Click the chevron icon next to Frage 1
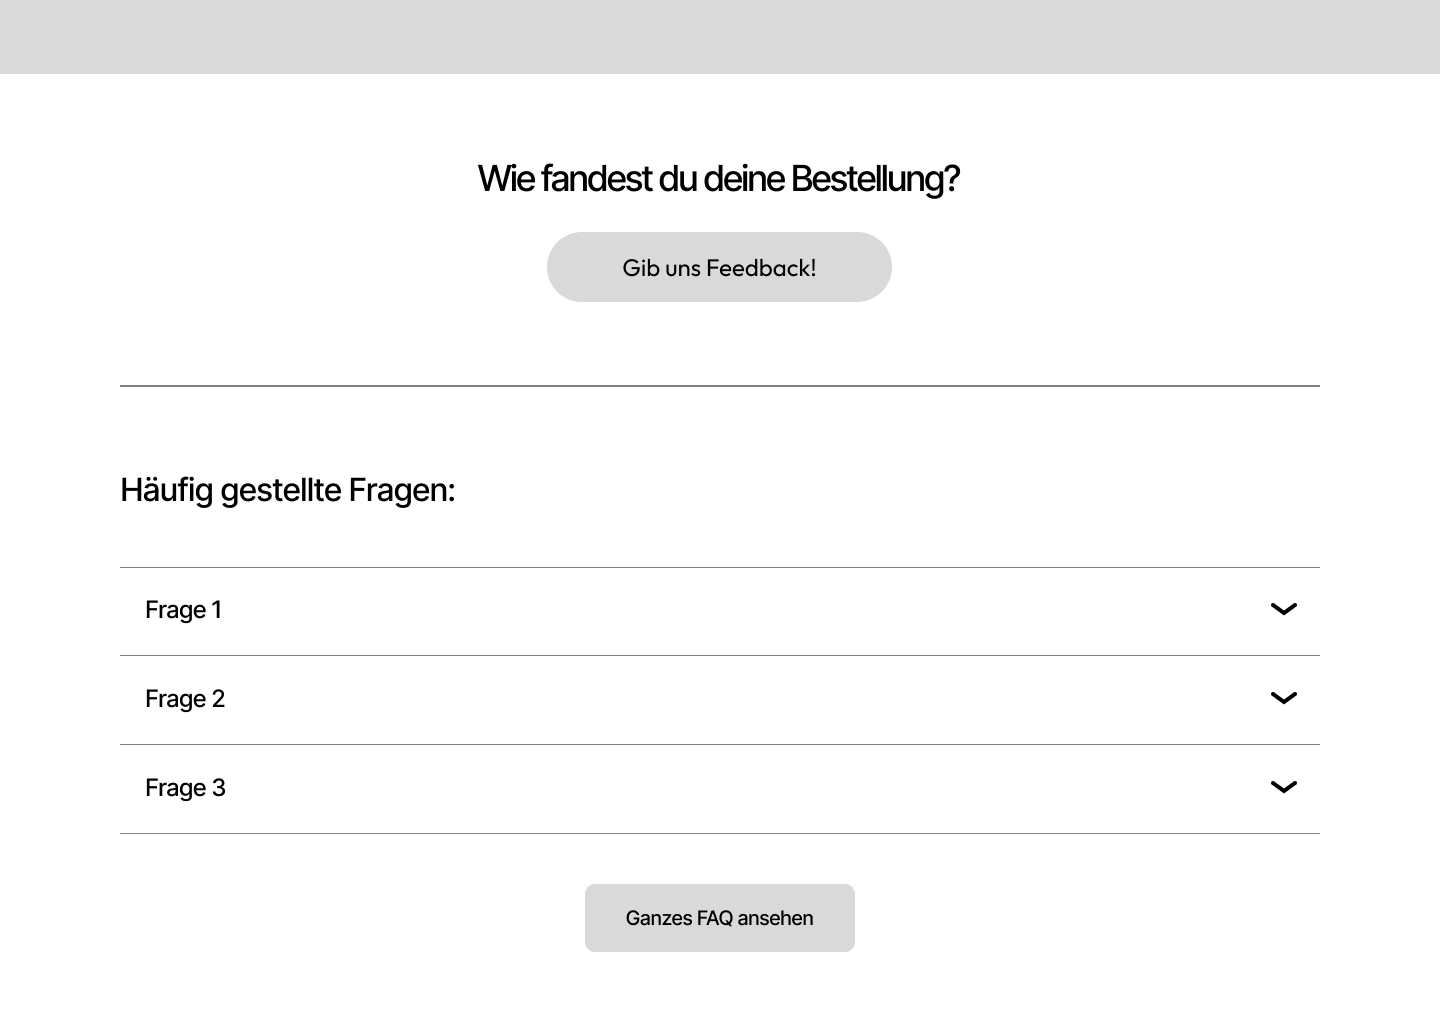This screenshot has height=1024, width=1440. 1283,609
